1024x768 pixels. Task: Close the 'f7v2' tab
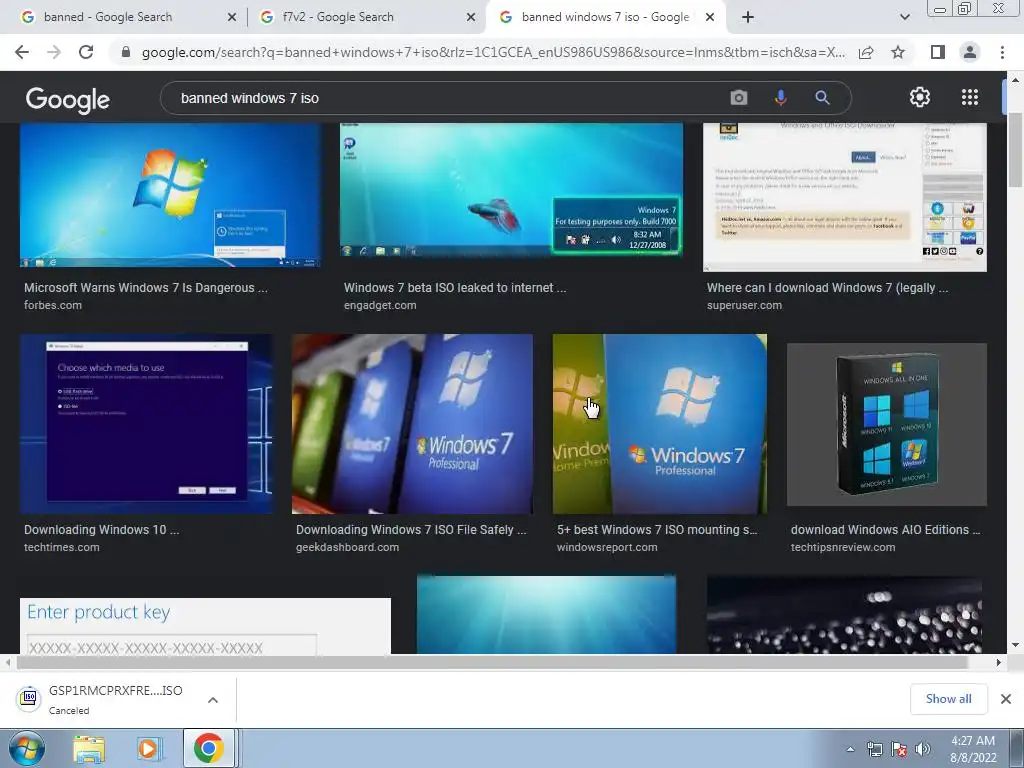(471, 18)
